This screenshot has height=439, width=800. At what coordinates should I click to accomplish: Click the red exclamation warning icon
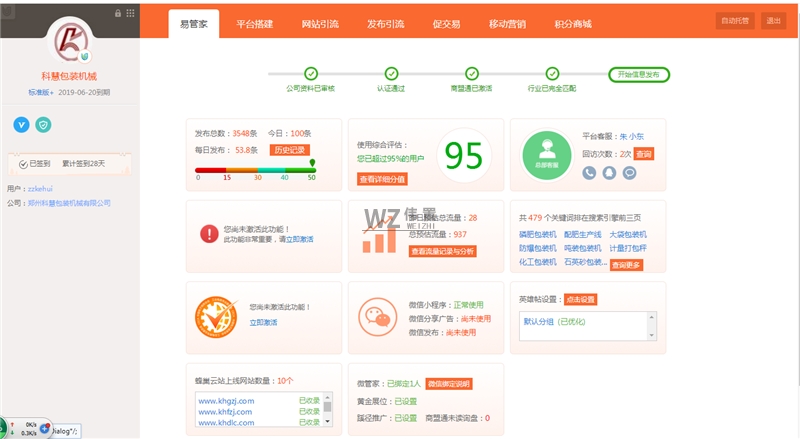coord(208,233)
